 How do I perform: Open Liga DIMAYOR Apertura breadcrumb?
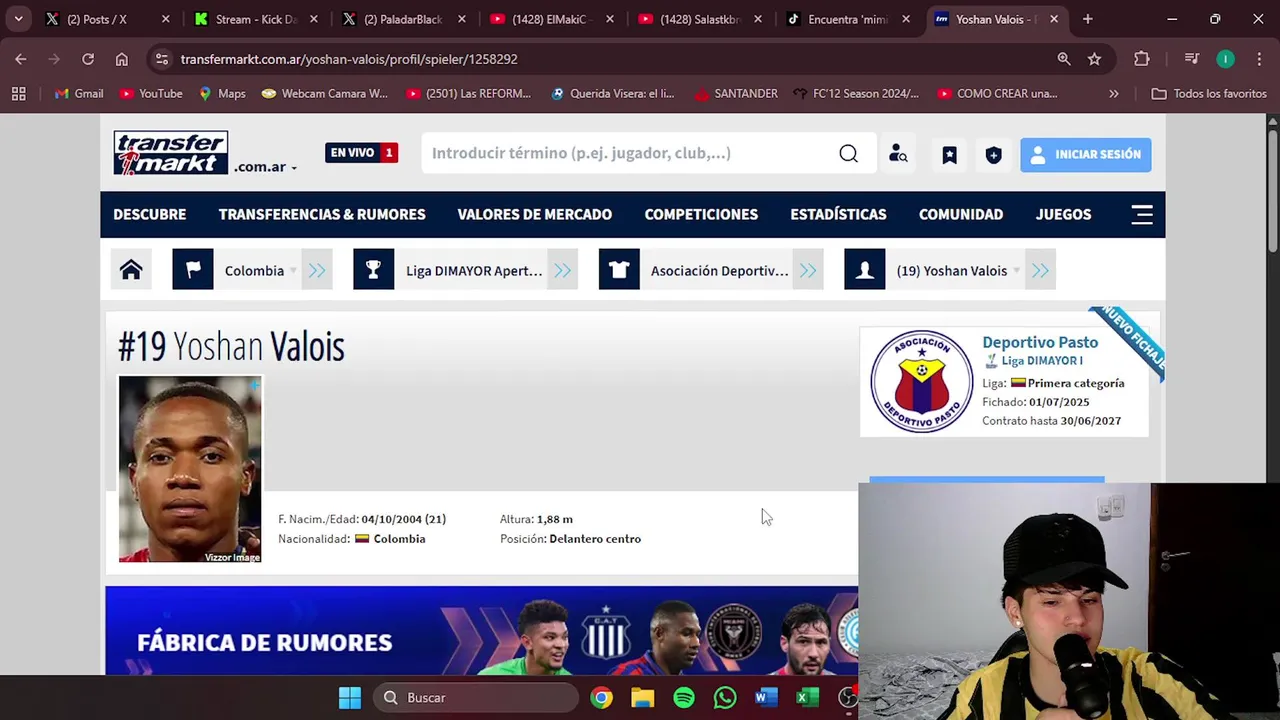tap(474, 271)
